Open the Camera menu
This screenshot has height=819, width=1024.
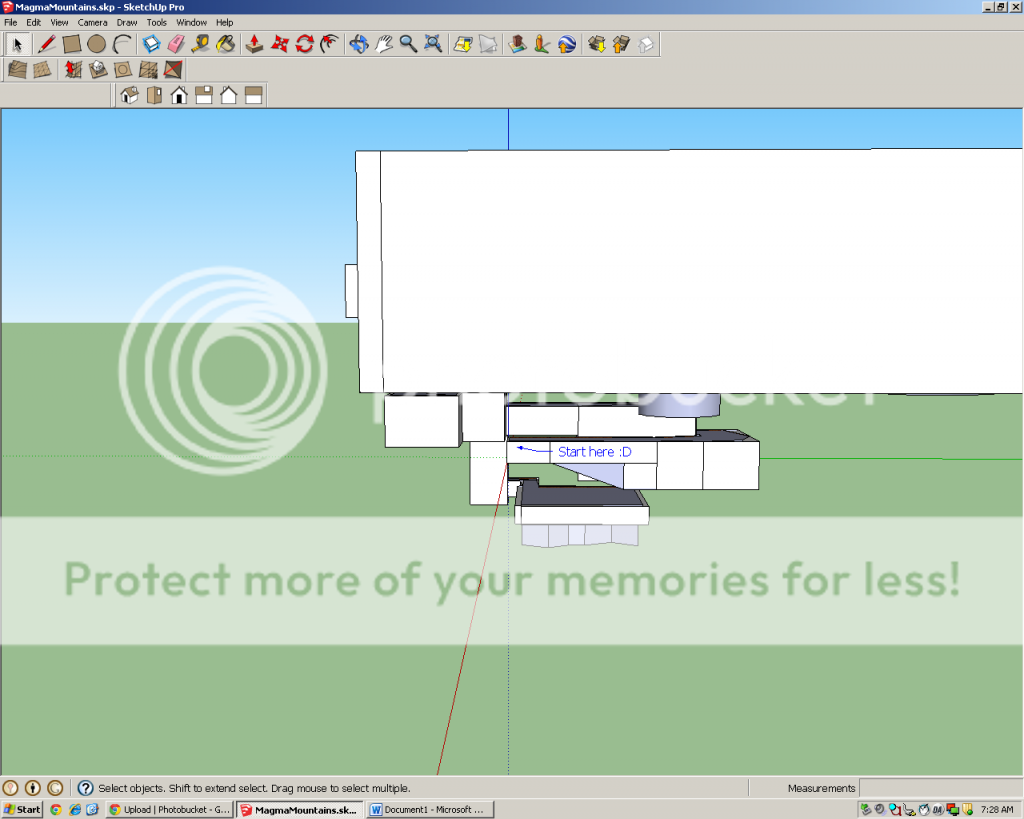92,22
